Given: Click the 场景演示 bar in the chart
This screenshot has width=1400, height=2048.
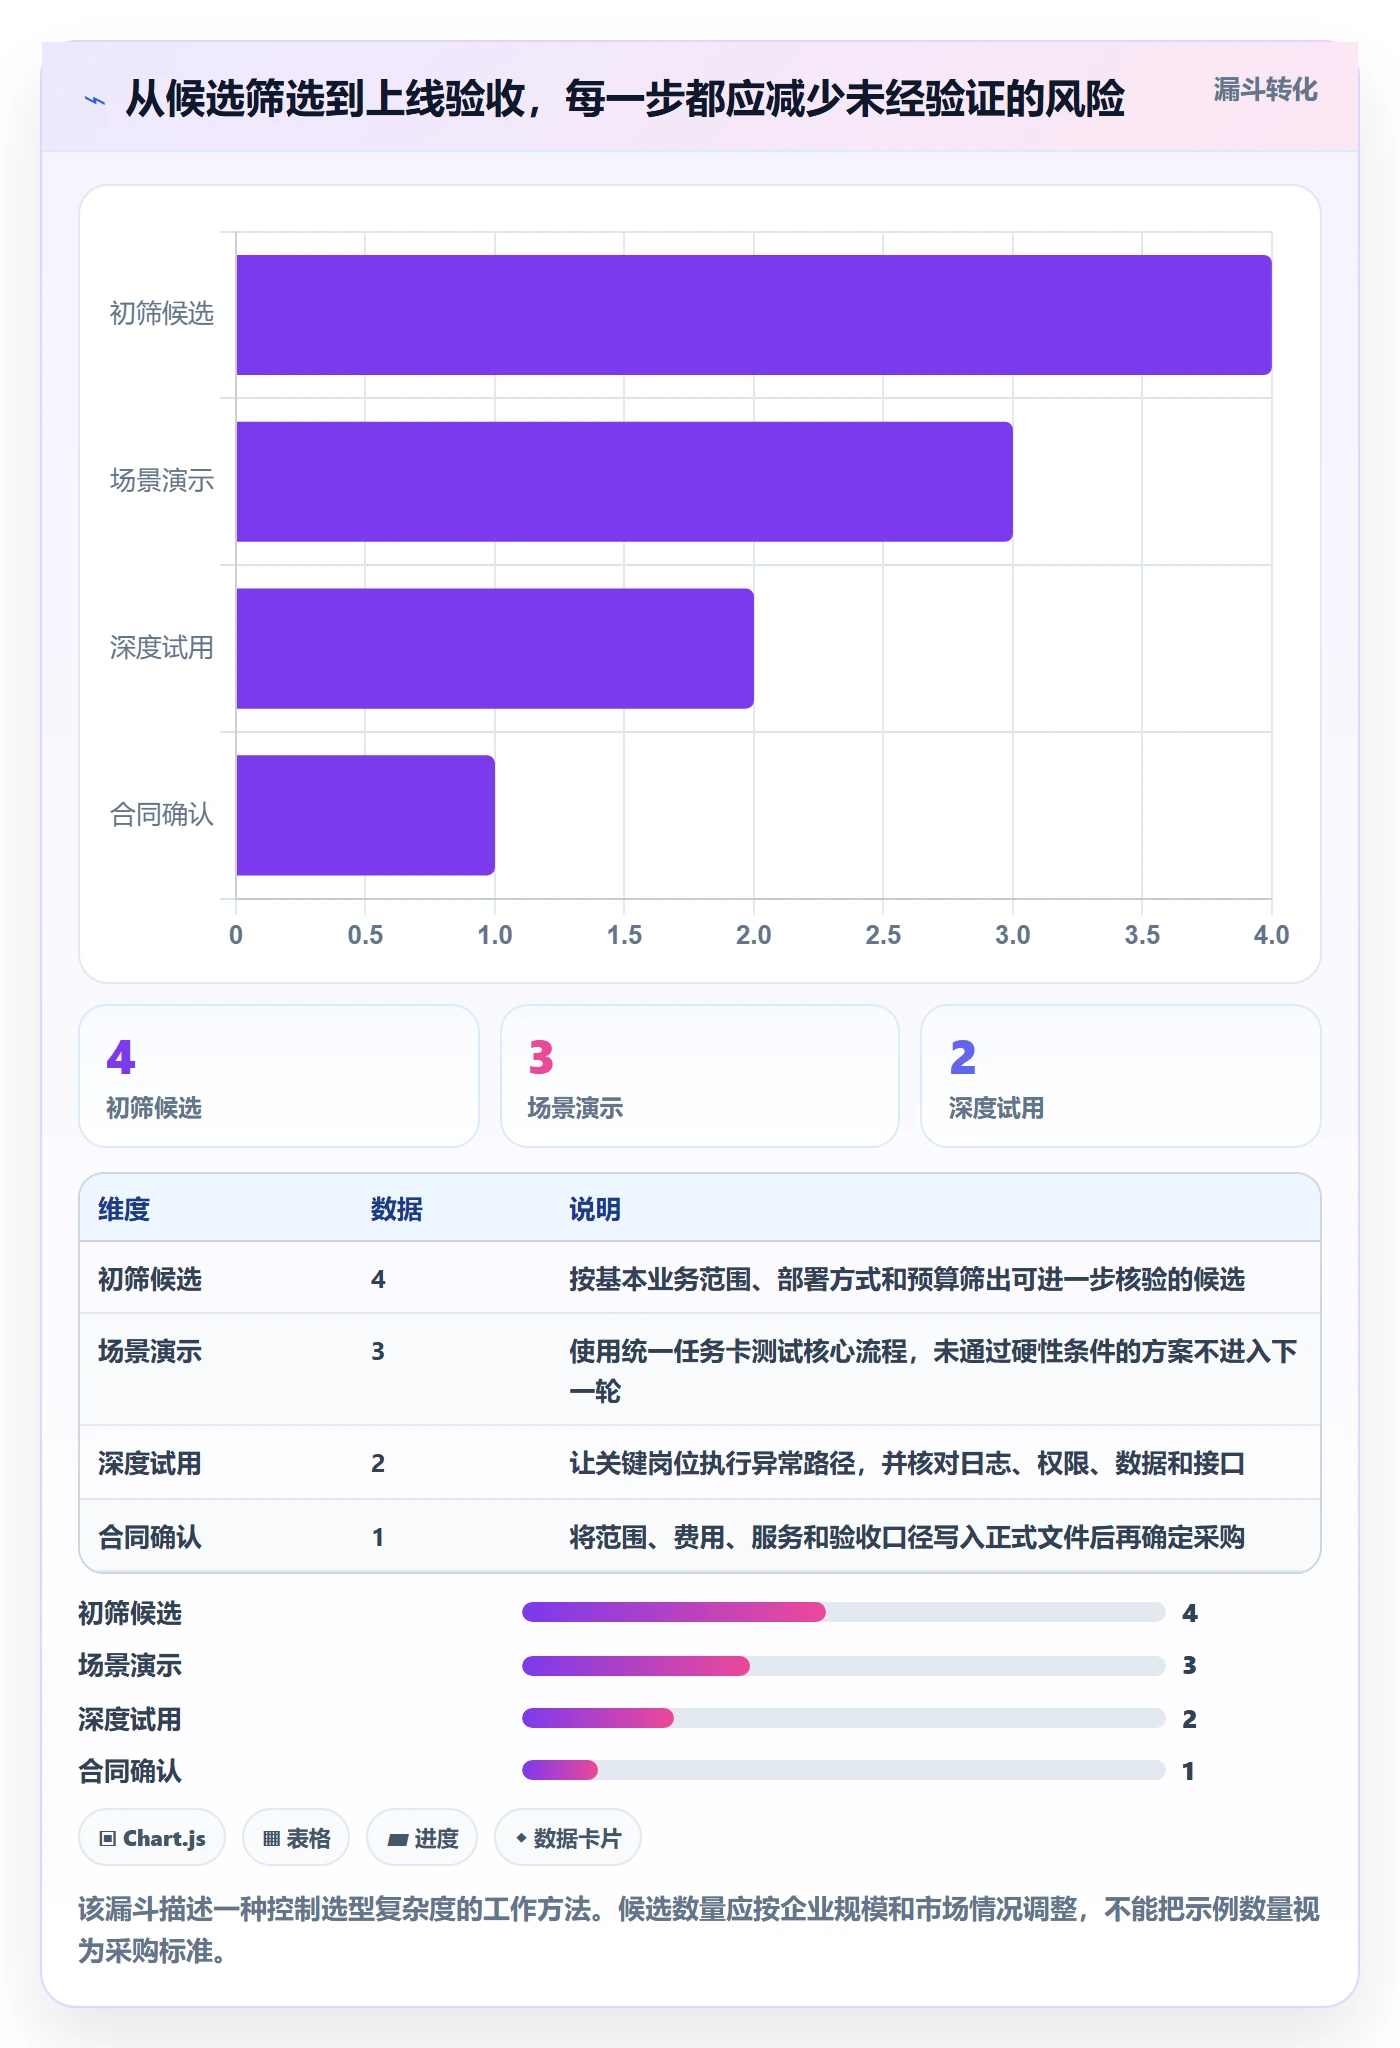Looking at the screenshot, I should pos(624,482).
